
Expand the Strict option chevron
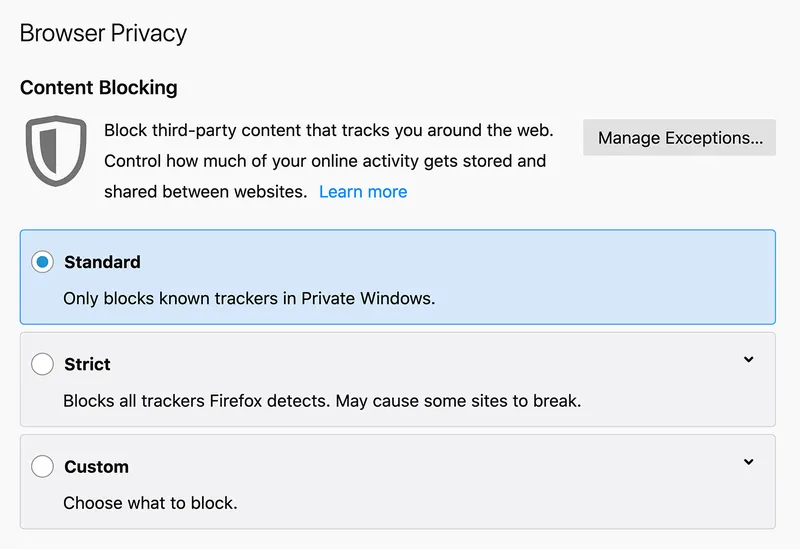[748, 360]
